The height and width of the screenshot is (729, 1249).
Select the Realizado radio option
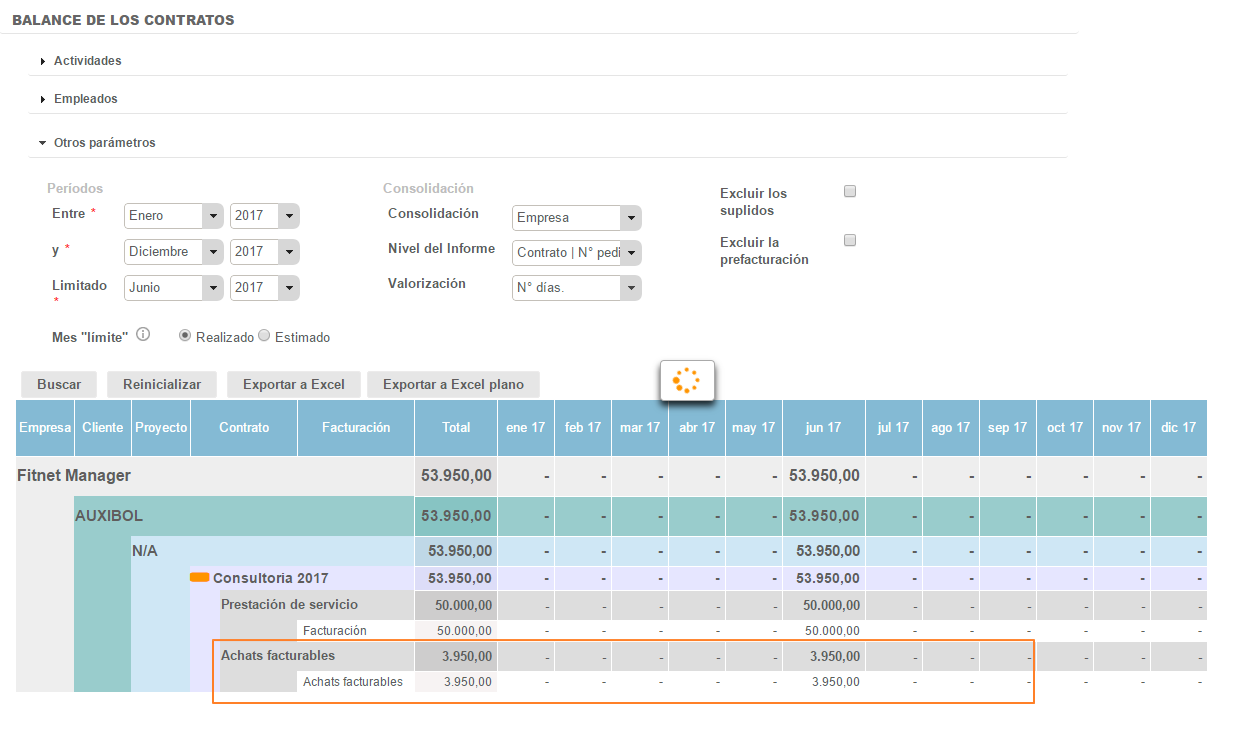point(185,337)
